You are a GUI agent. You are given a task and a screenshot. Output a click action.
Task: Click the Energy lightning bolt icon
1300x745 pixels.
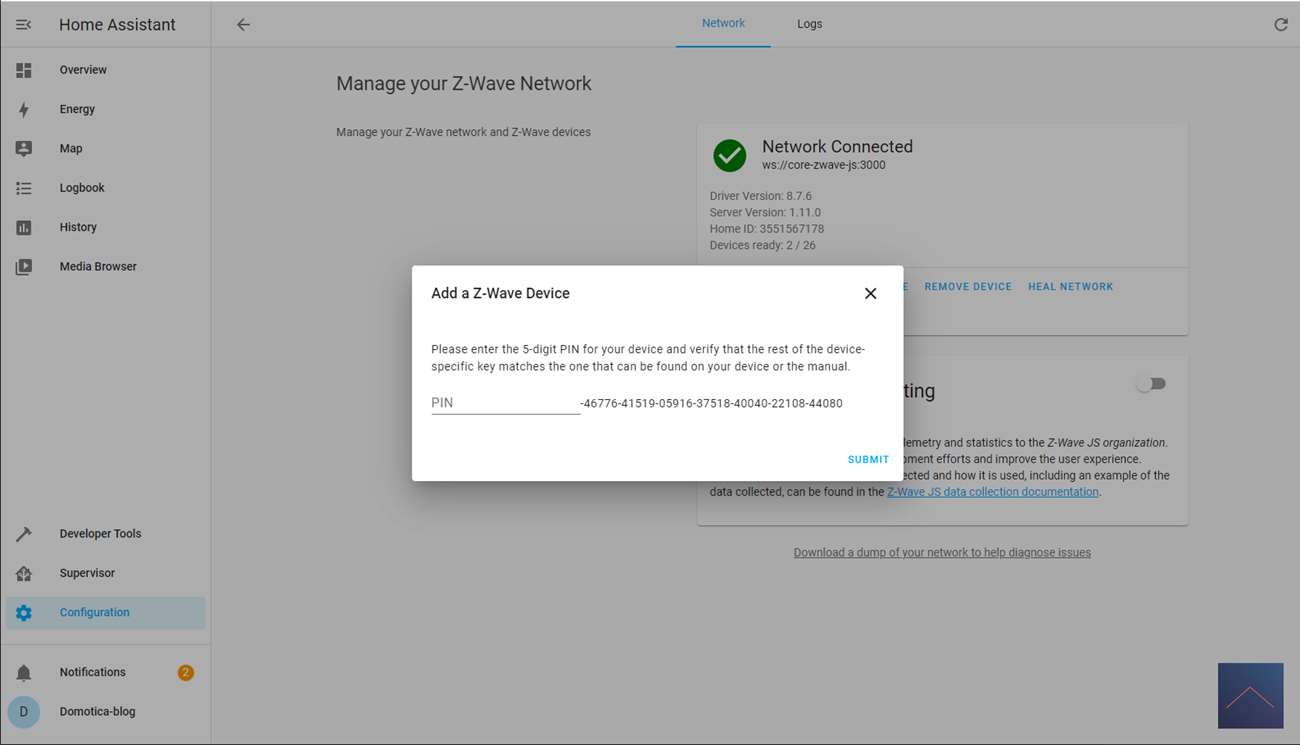click(24, 110)
